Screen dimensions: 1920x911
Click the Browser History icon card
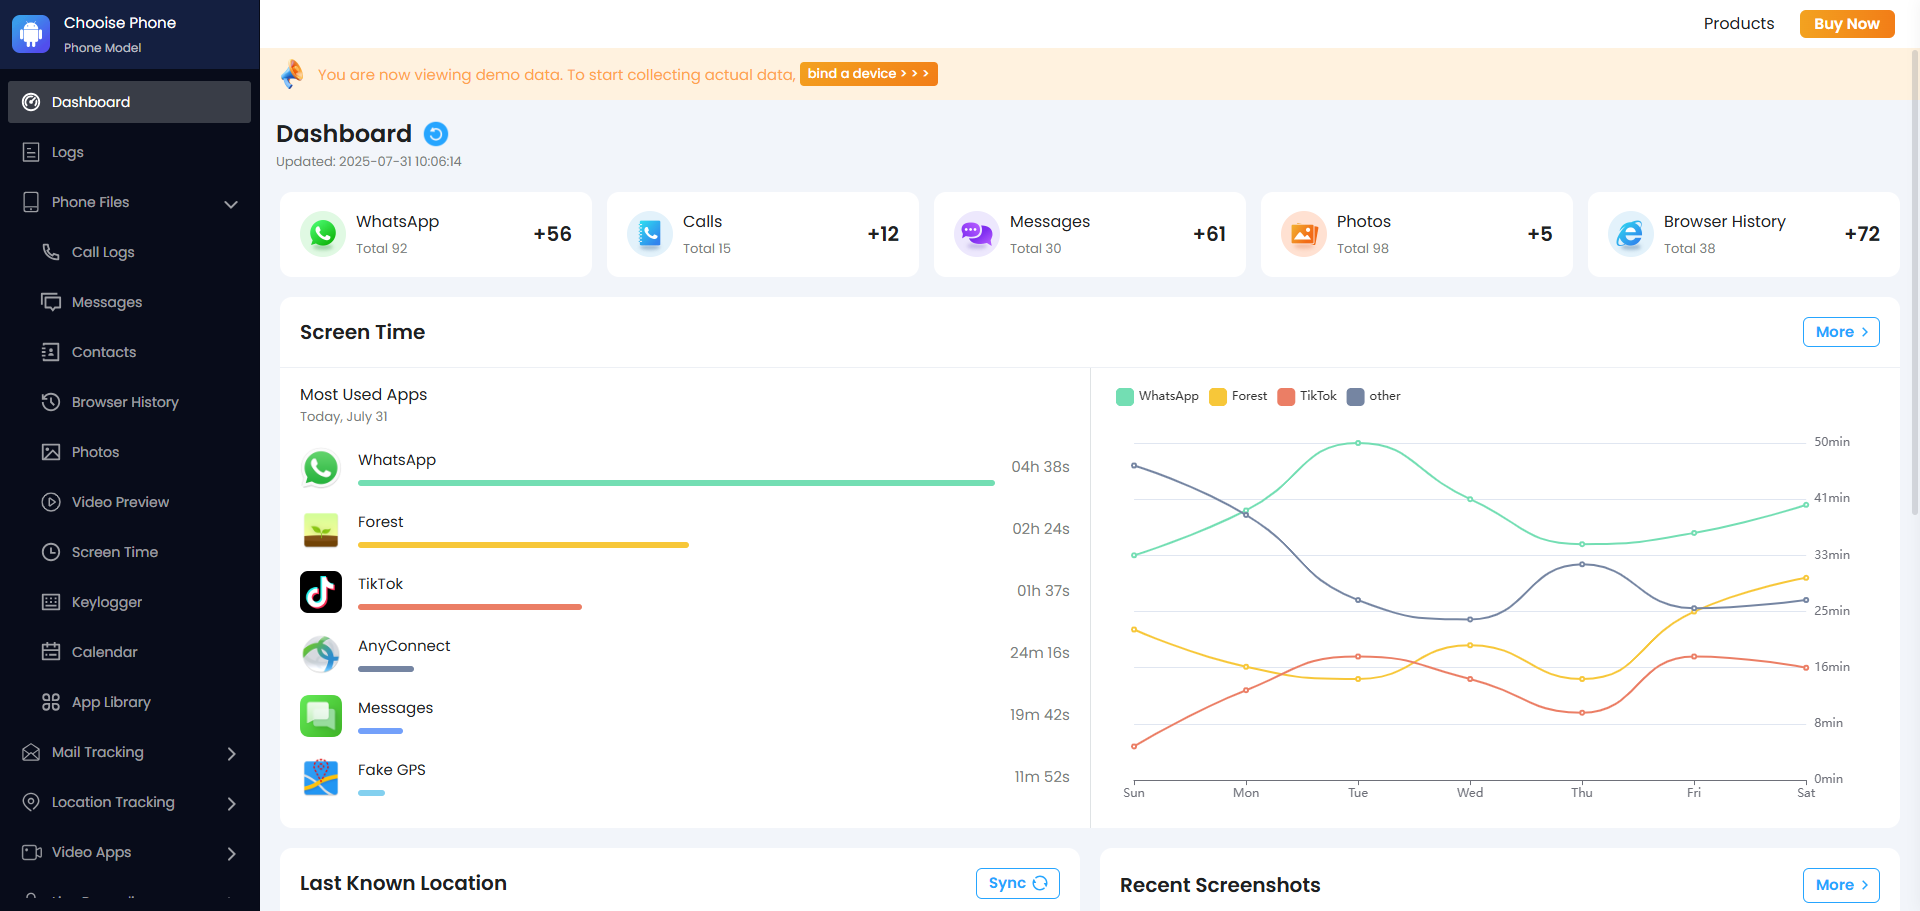coord(1630,234)
